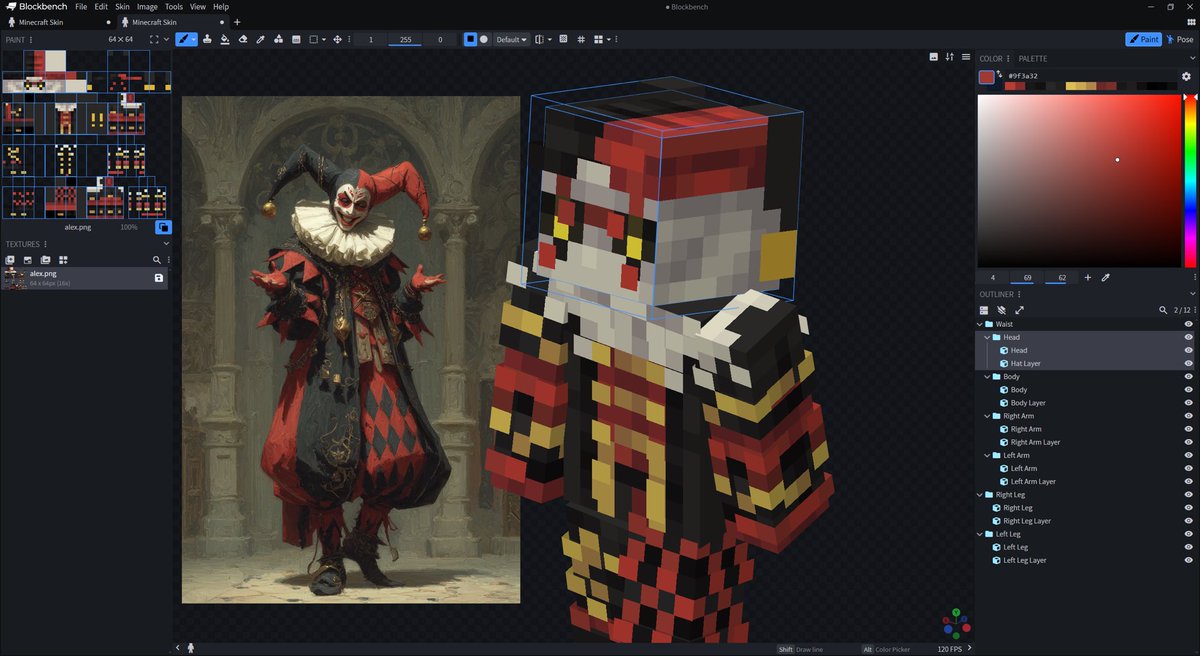Pick screen color with eyedropper below picker
Image resolution: width=1200 pixels, height=656 pixels.
click(x=1106, y=277)
